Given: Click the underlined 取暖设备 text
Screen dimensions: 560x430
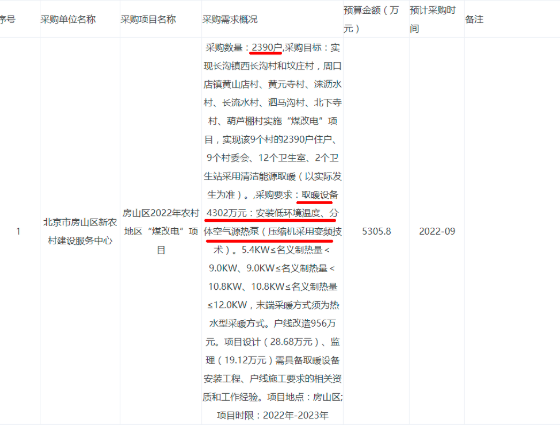Looking at the screenshot, I should click(x=320, y=195).
